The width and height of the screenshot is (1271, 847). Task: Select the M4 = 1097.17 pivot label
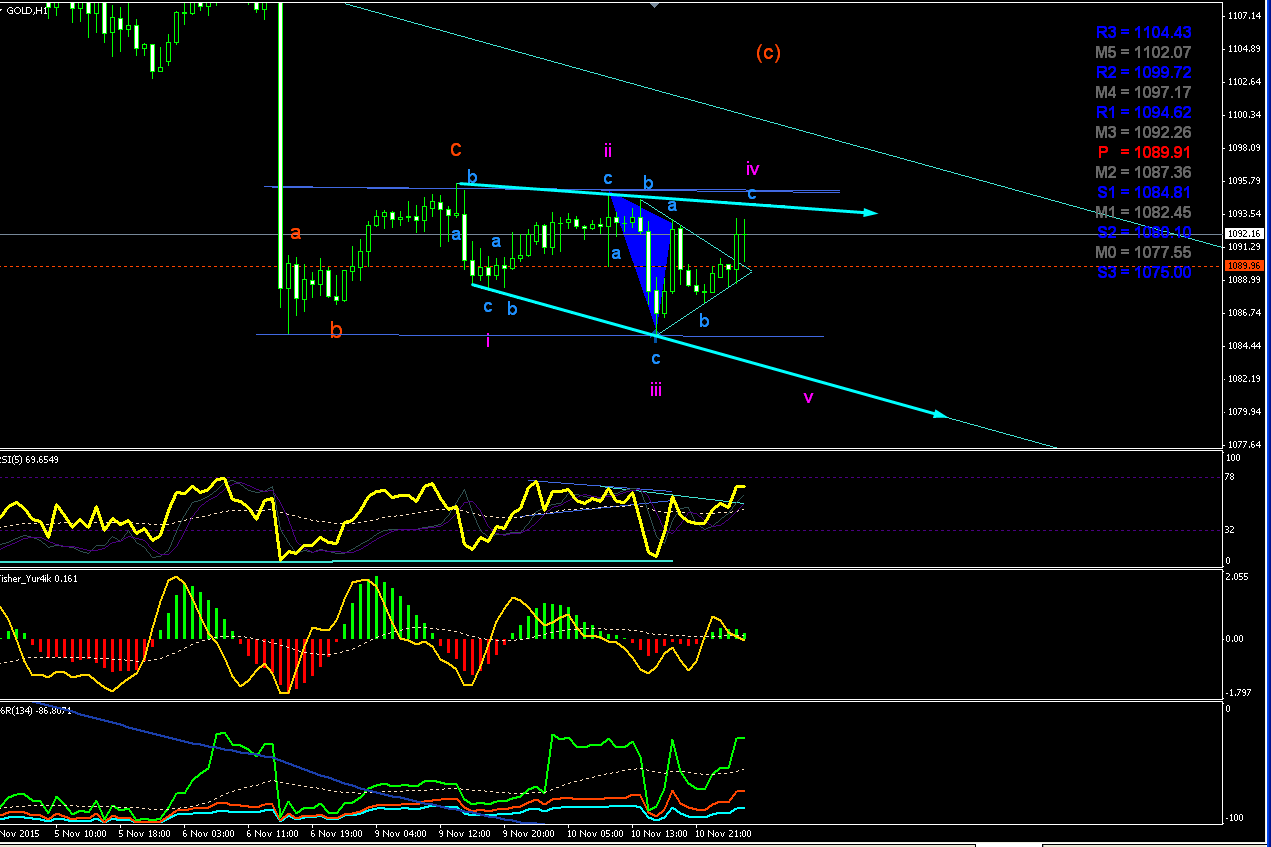(x=1143, y=92)
